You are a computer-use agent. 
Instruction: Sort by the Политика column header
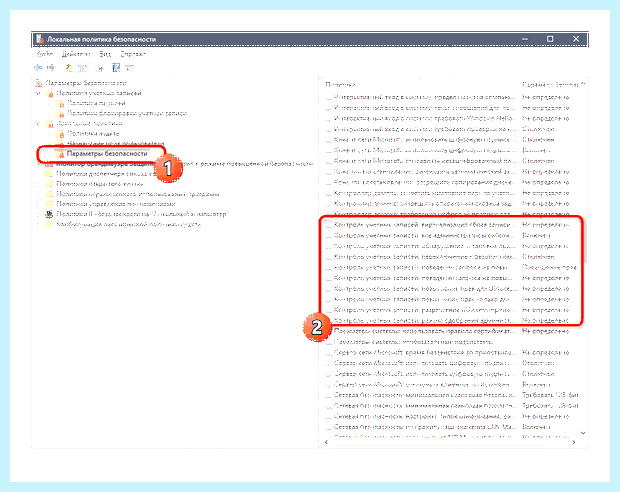tap(340, 85)
